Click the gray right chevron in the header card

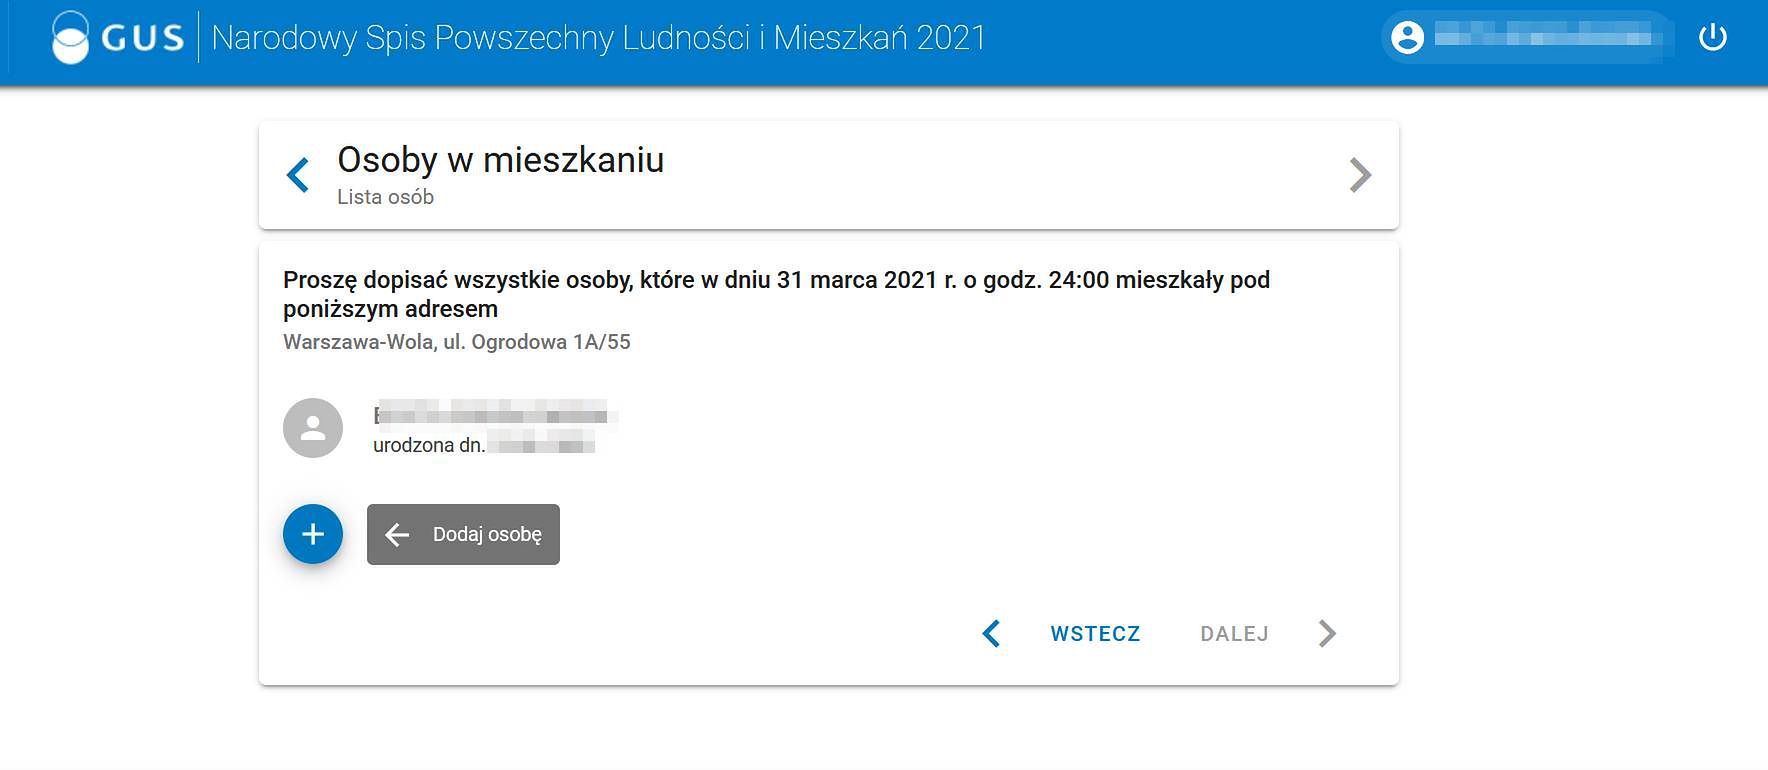pyautogui.click(x=1359, y=175)
